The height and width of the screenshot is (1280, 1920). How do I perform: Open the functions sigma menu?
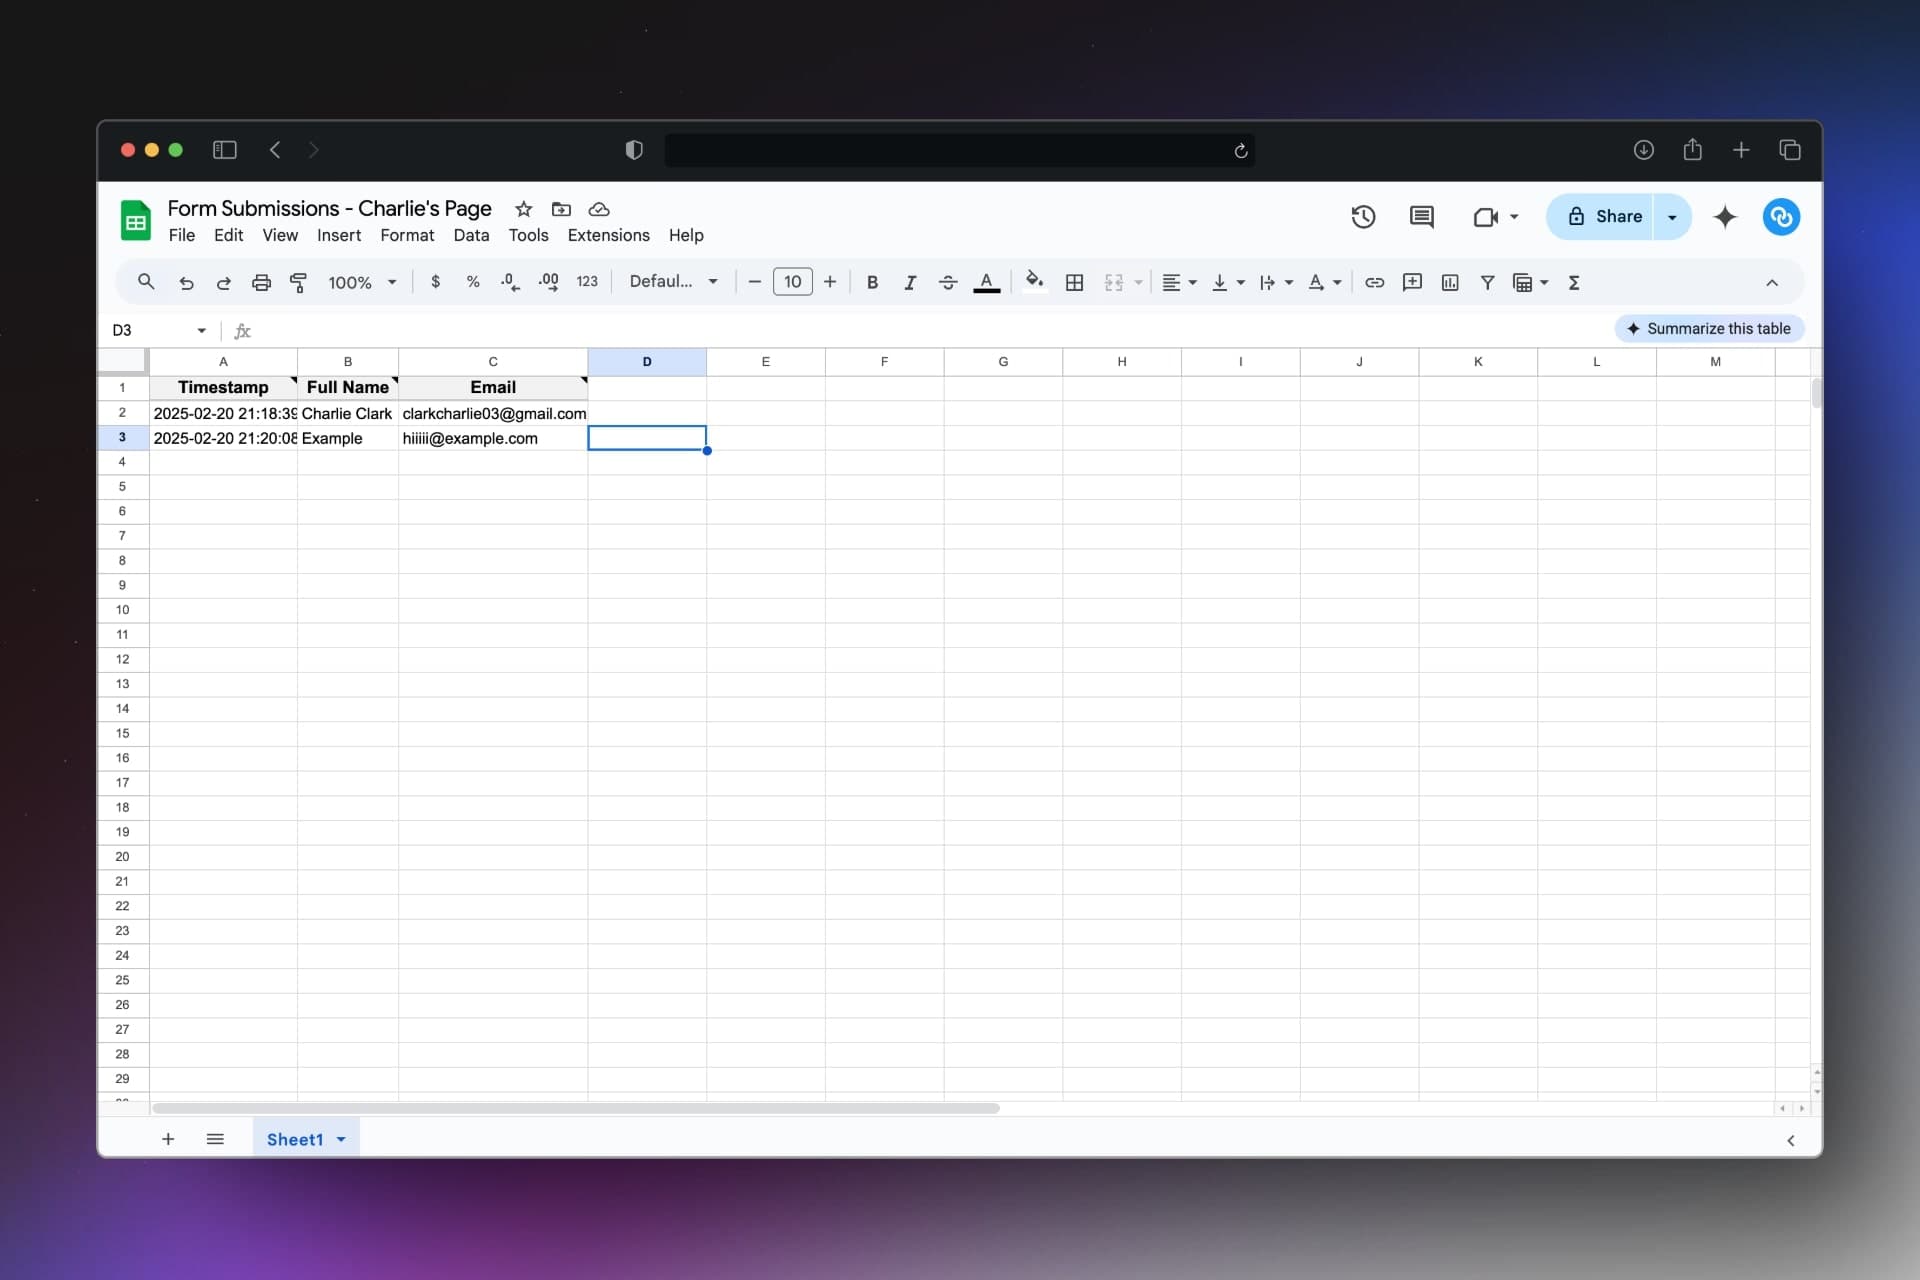coord(1574,283)
